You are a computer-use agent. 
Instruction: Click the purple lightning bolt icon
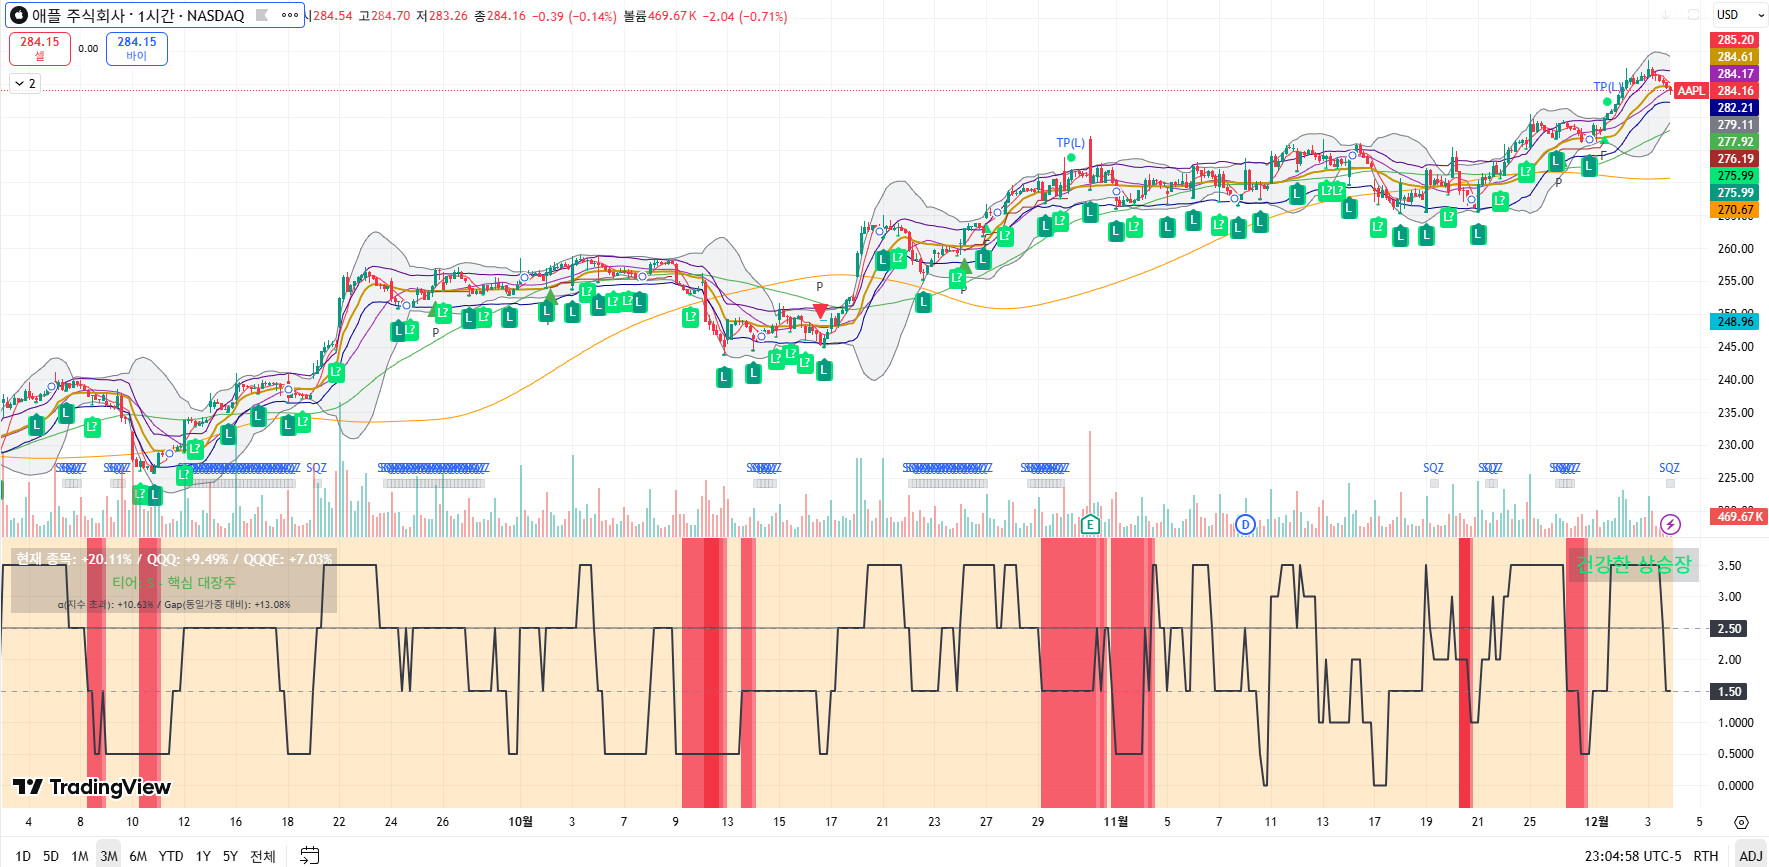pyautogui.click(x=1670, y=524)
